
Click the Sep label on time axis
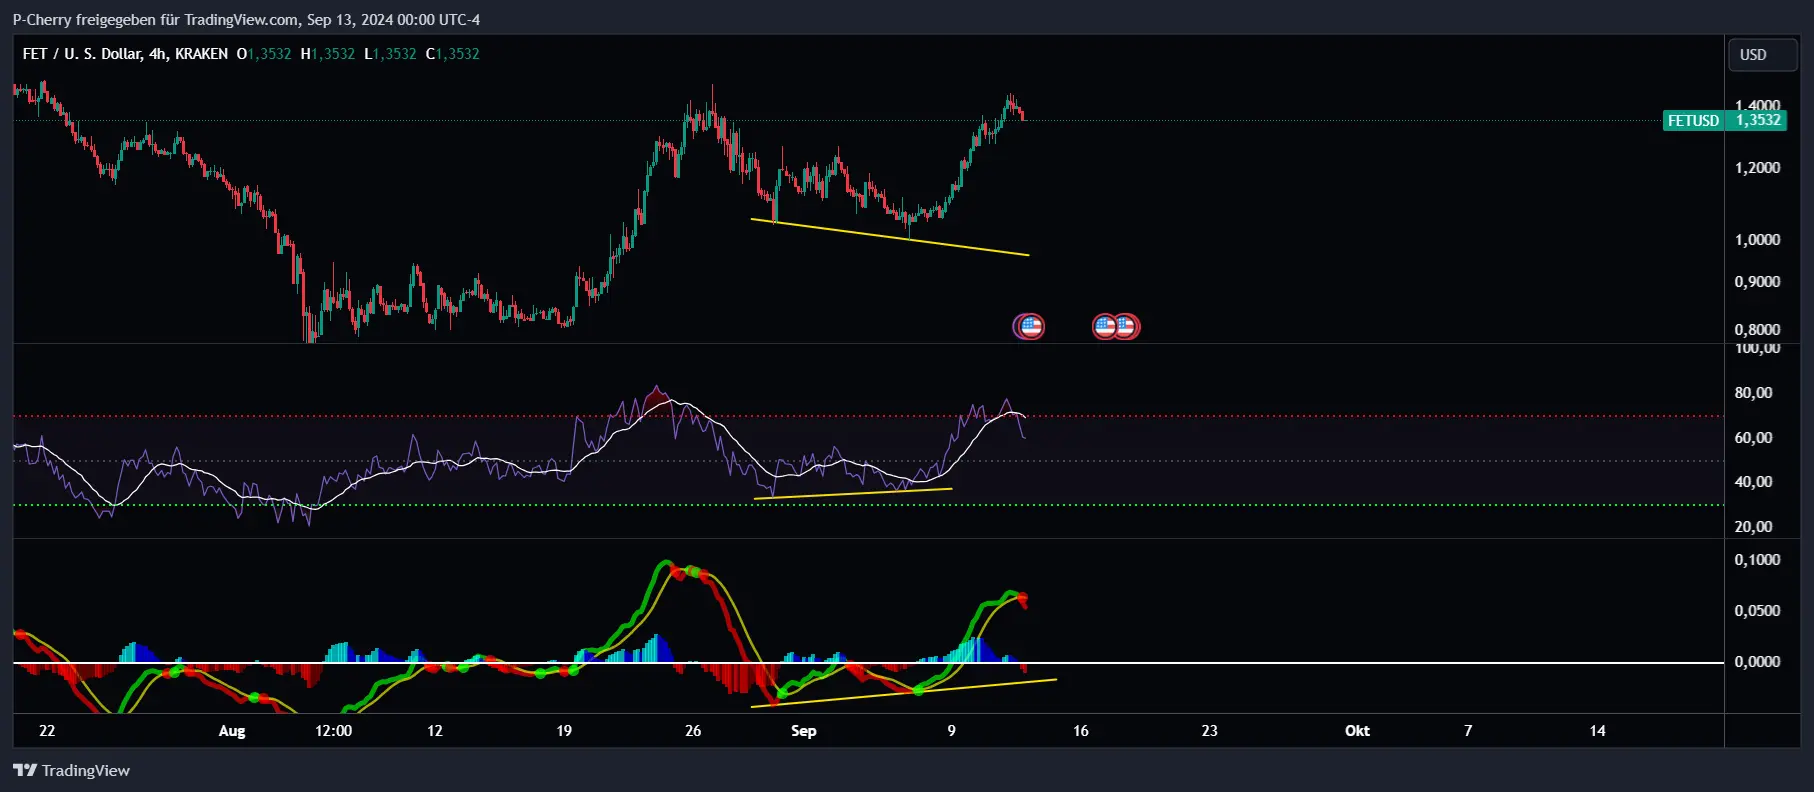[x=804, y=731]
